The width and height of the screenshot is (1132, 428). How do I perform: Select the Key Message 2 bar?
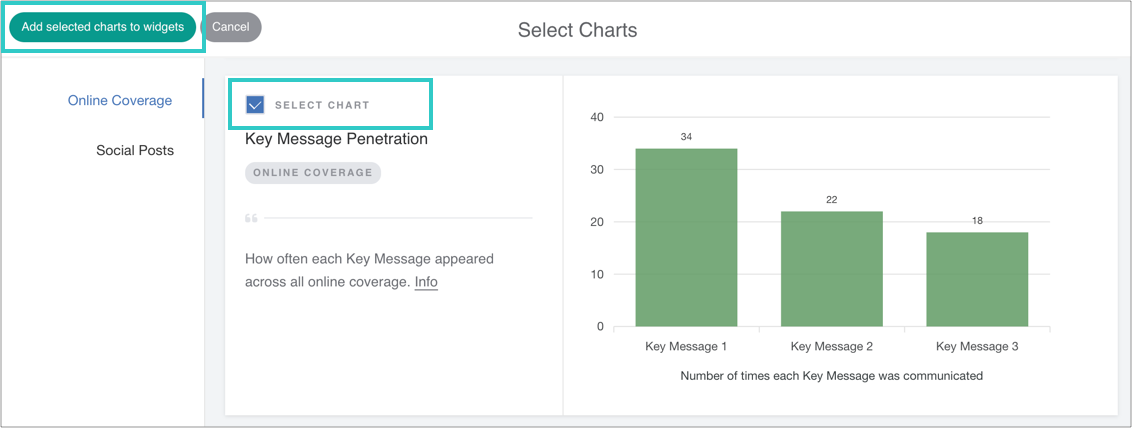[x=831, y=268]
